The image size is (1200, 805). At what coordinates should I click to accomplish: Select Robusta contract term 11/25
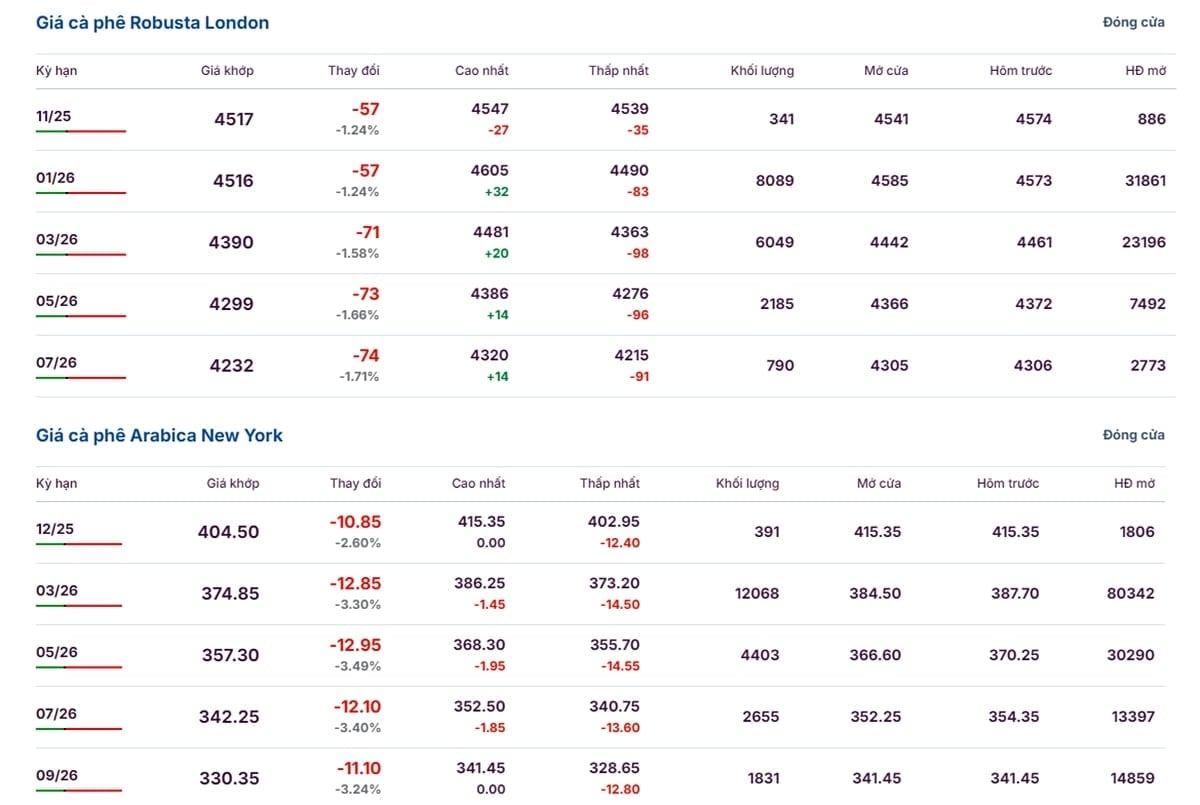coord(54,116)
